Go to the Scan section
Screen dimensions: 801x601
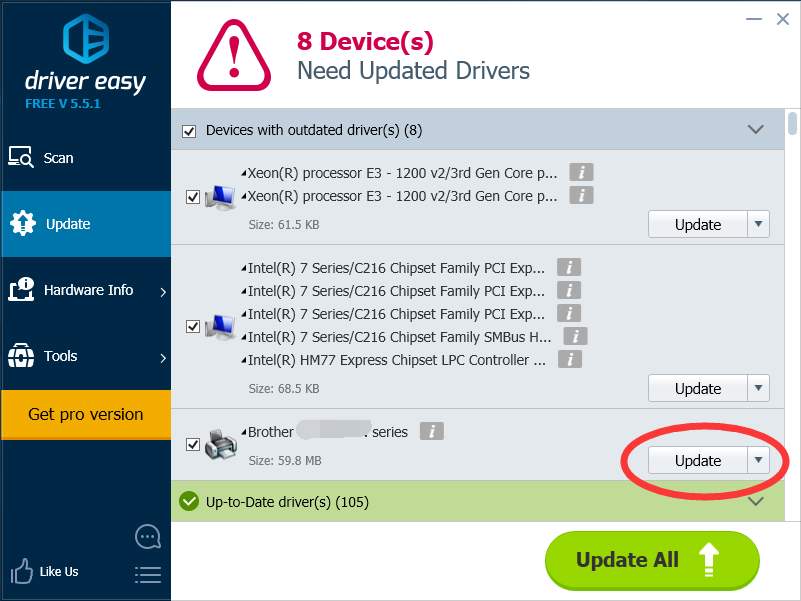click(x=86, y=158)
